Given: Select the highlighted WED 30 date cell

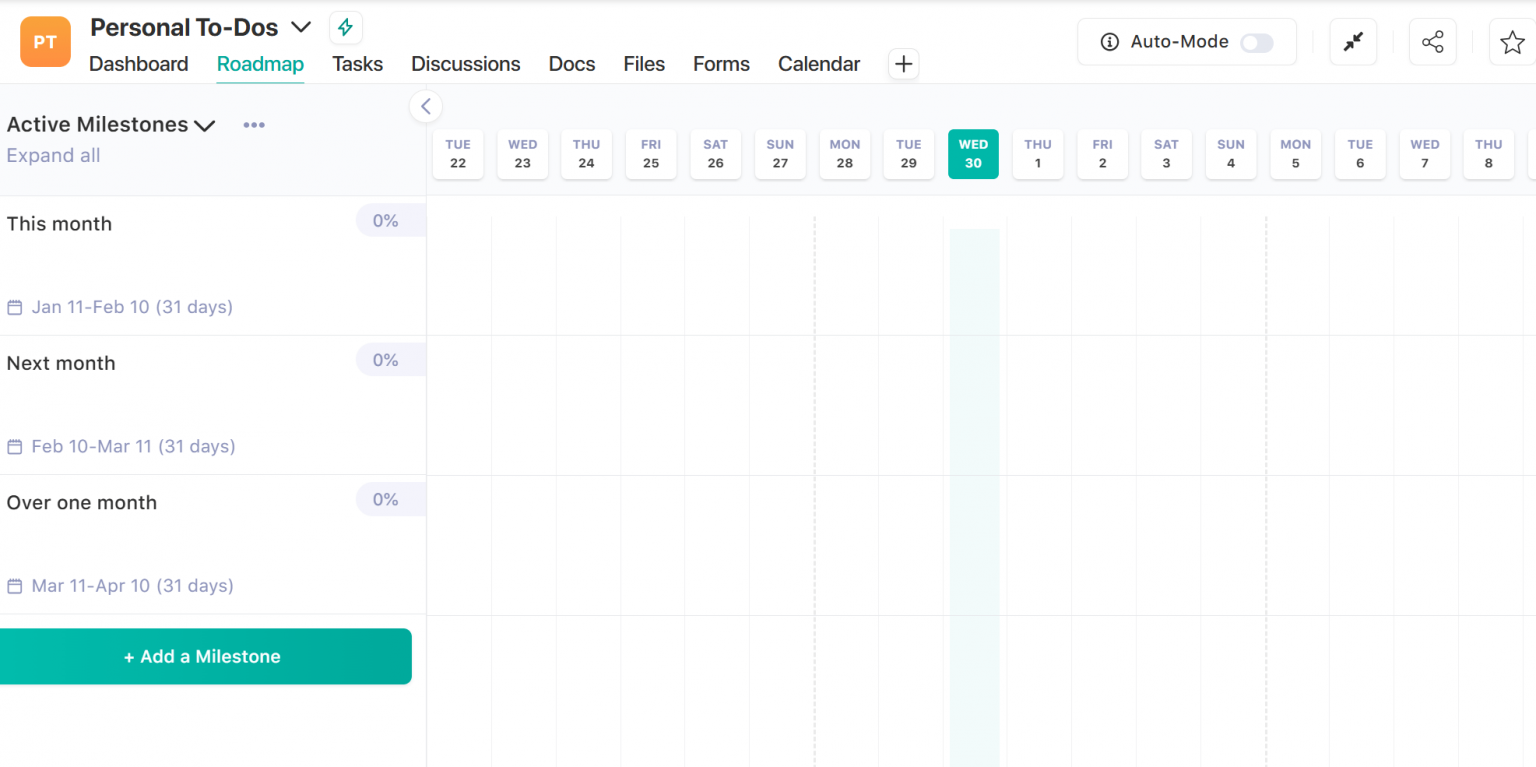Looking at the screenshot, I should [973, 153].
